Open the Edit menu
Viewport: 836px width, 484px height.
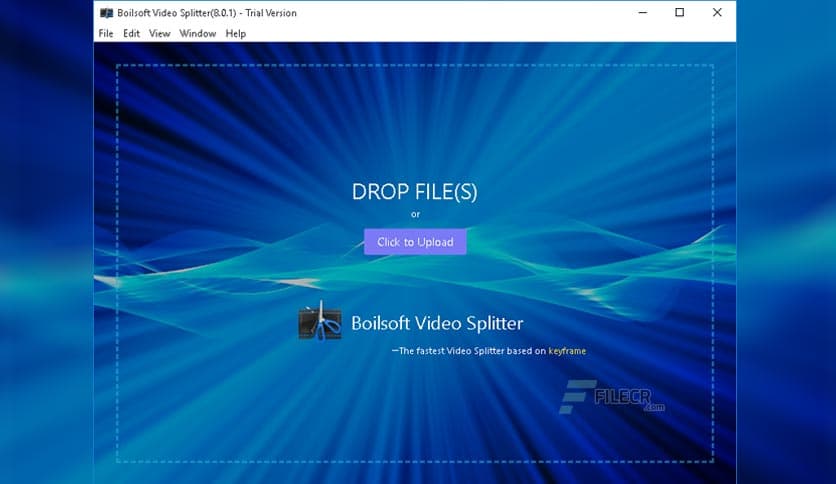pyautogui.click(x=131, y=34)
